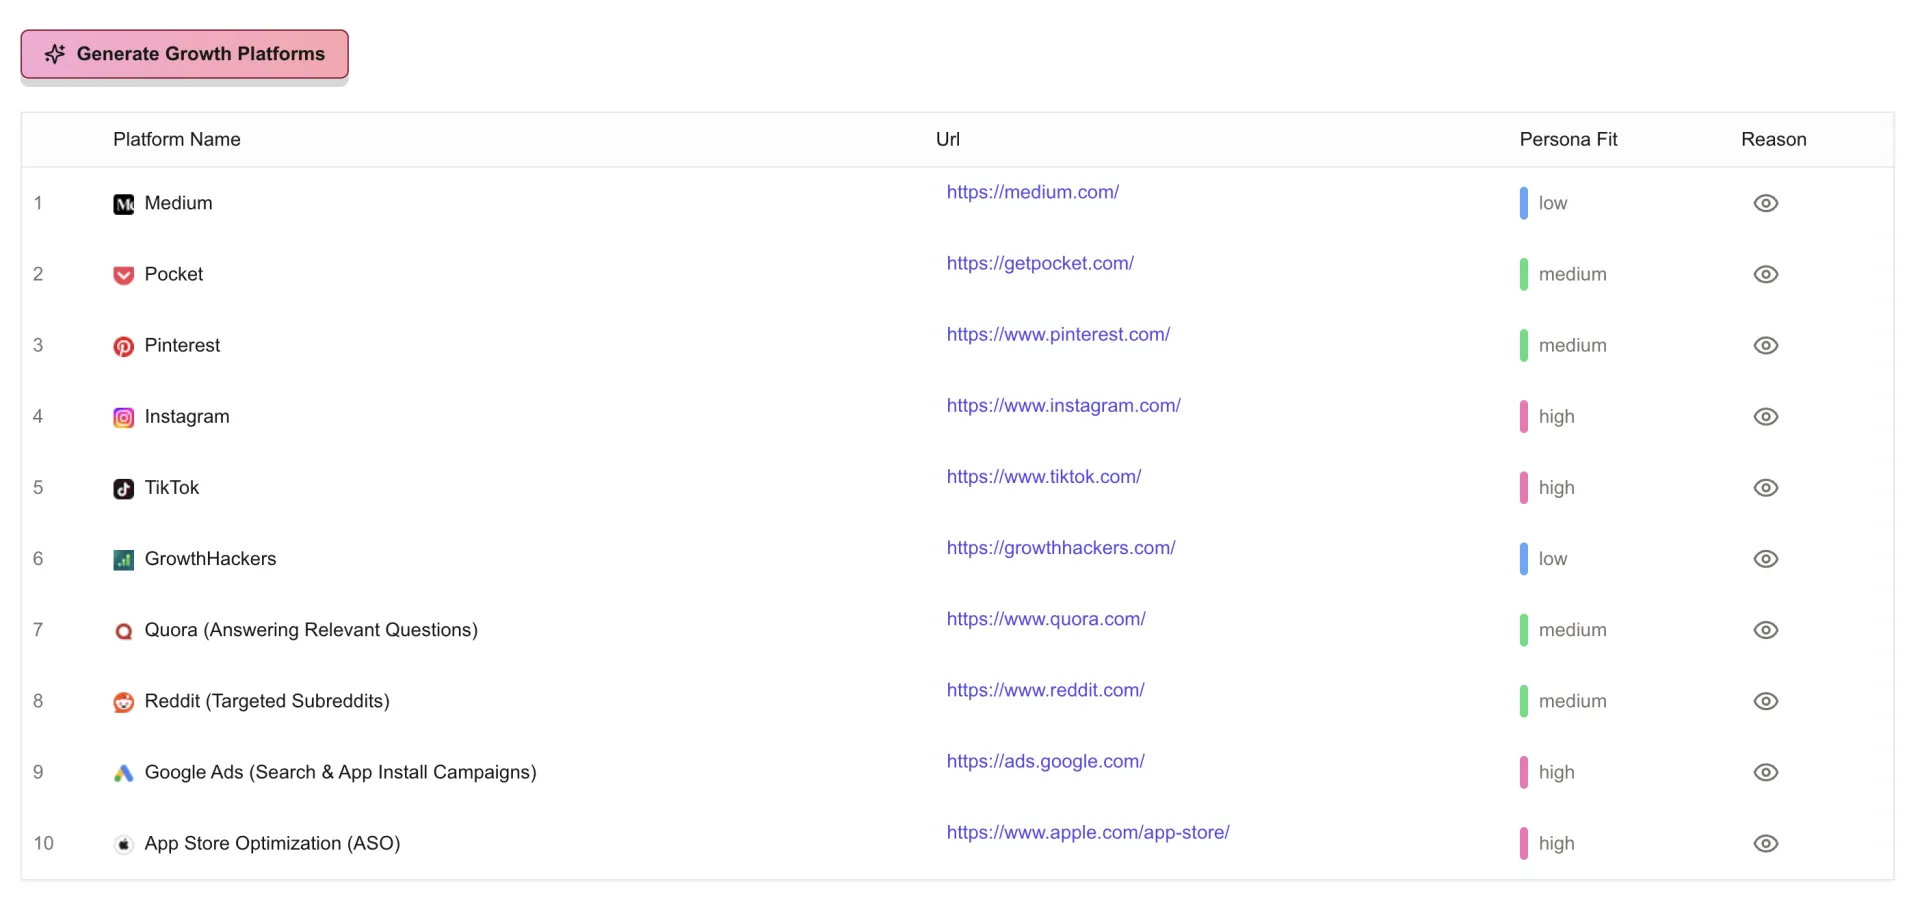Click row number 1
Viewport: 1920px width, 903px height.
38,203
